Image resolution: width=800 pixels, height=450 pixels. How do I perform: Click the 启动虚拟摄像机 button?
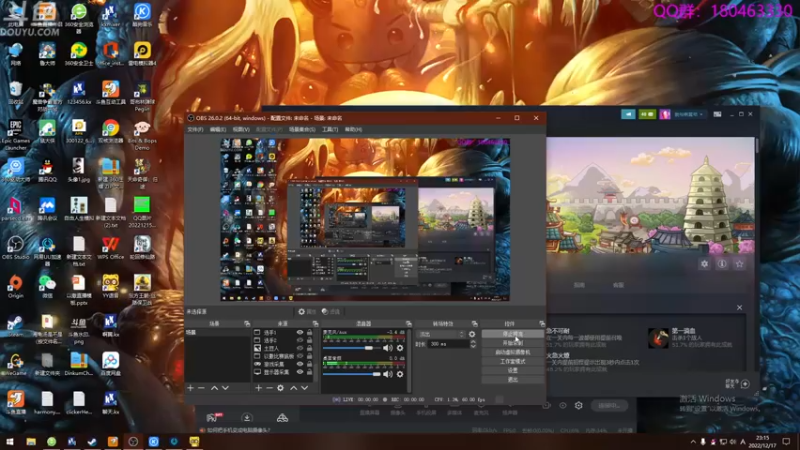513,352
